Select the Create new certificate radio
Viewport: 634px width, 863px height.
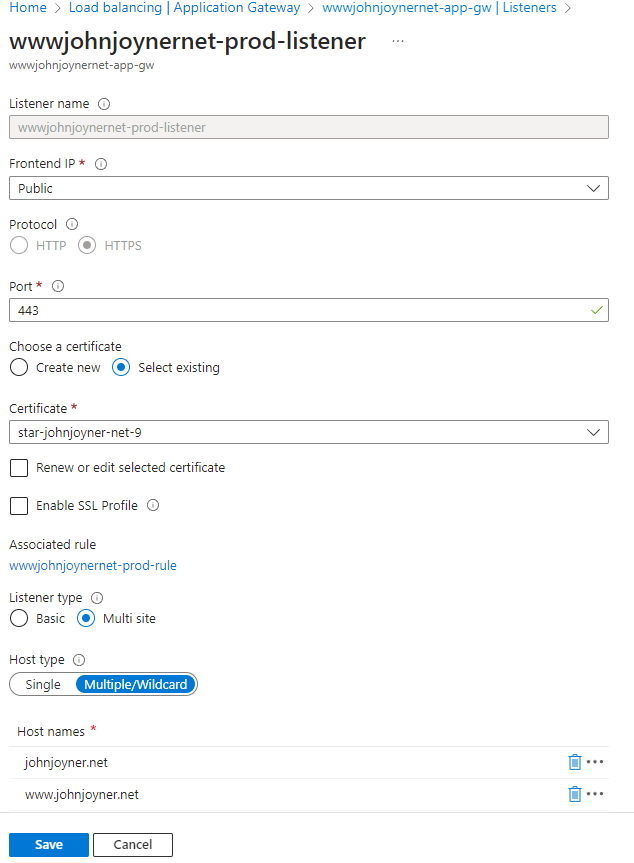click(19, 367)
